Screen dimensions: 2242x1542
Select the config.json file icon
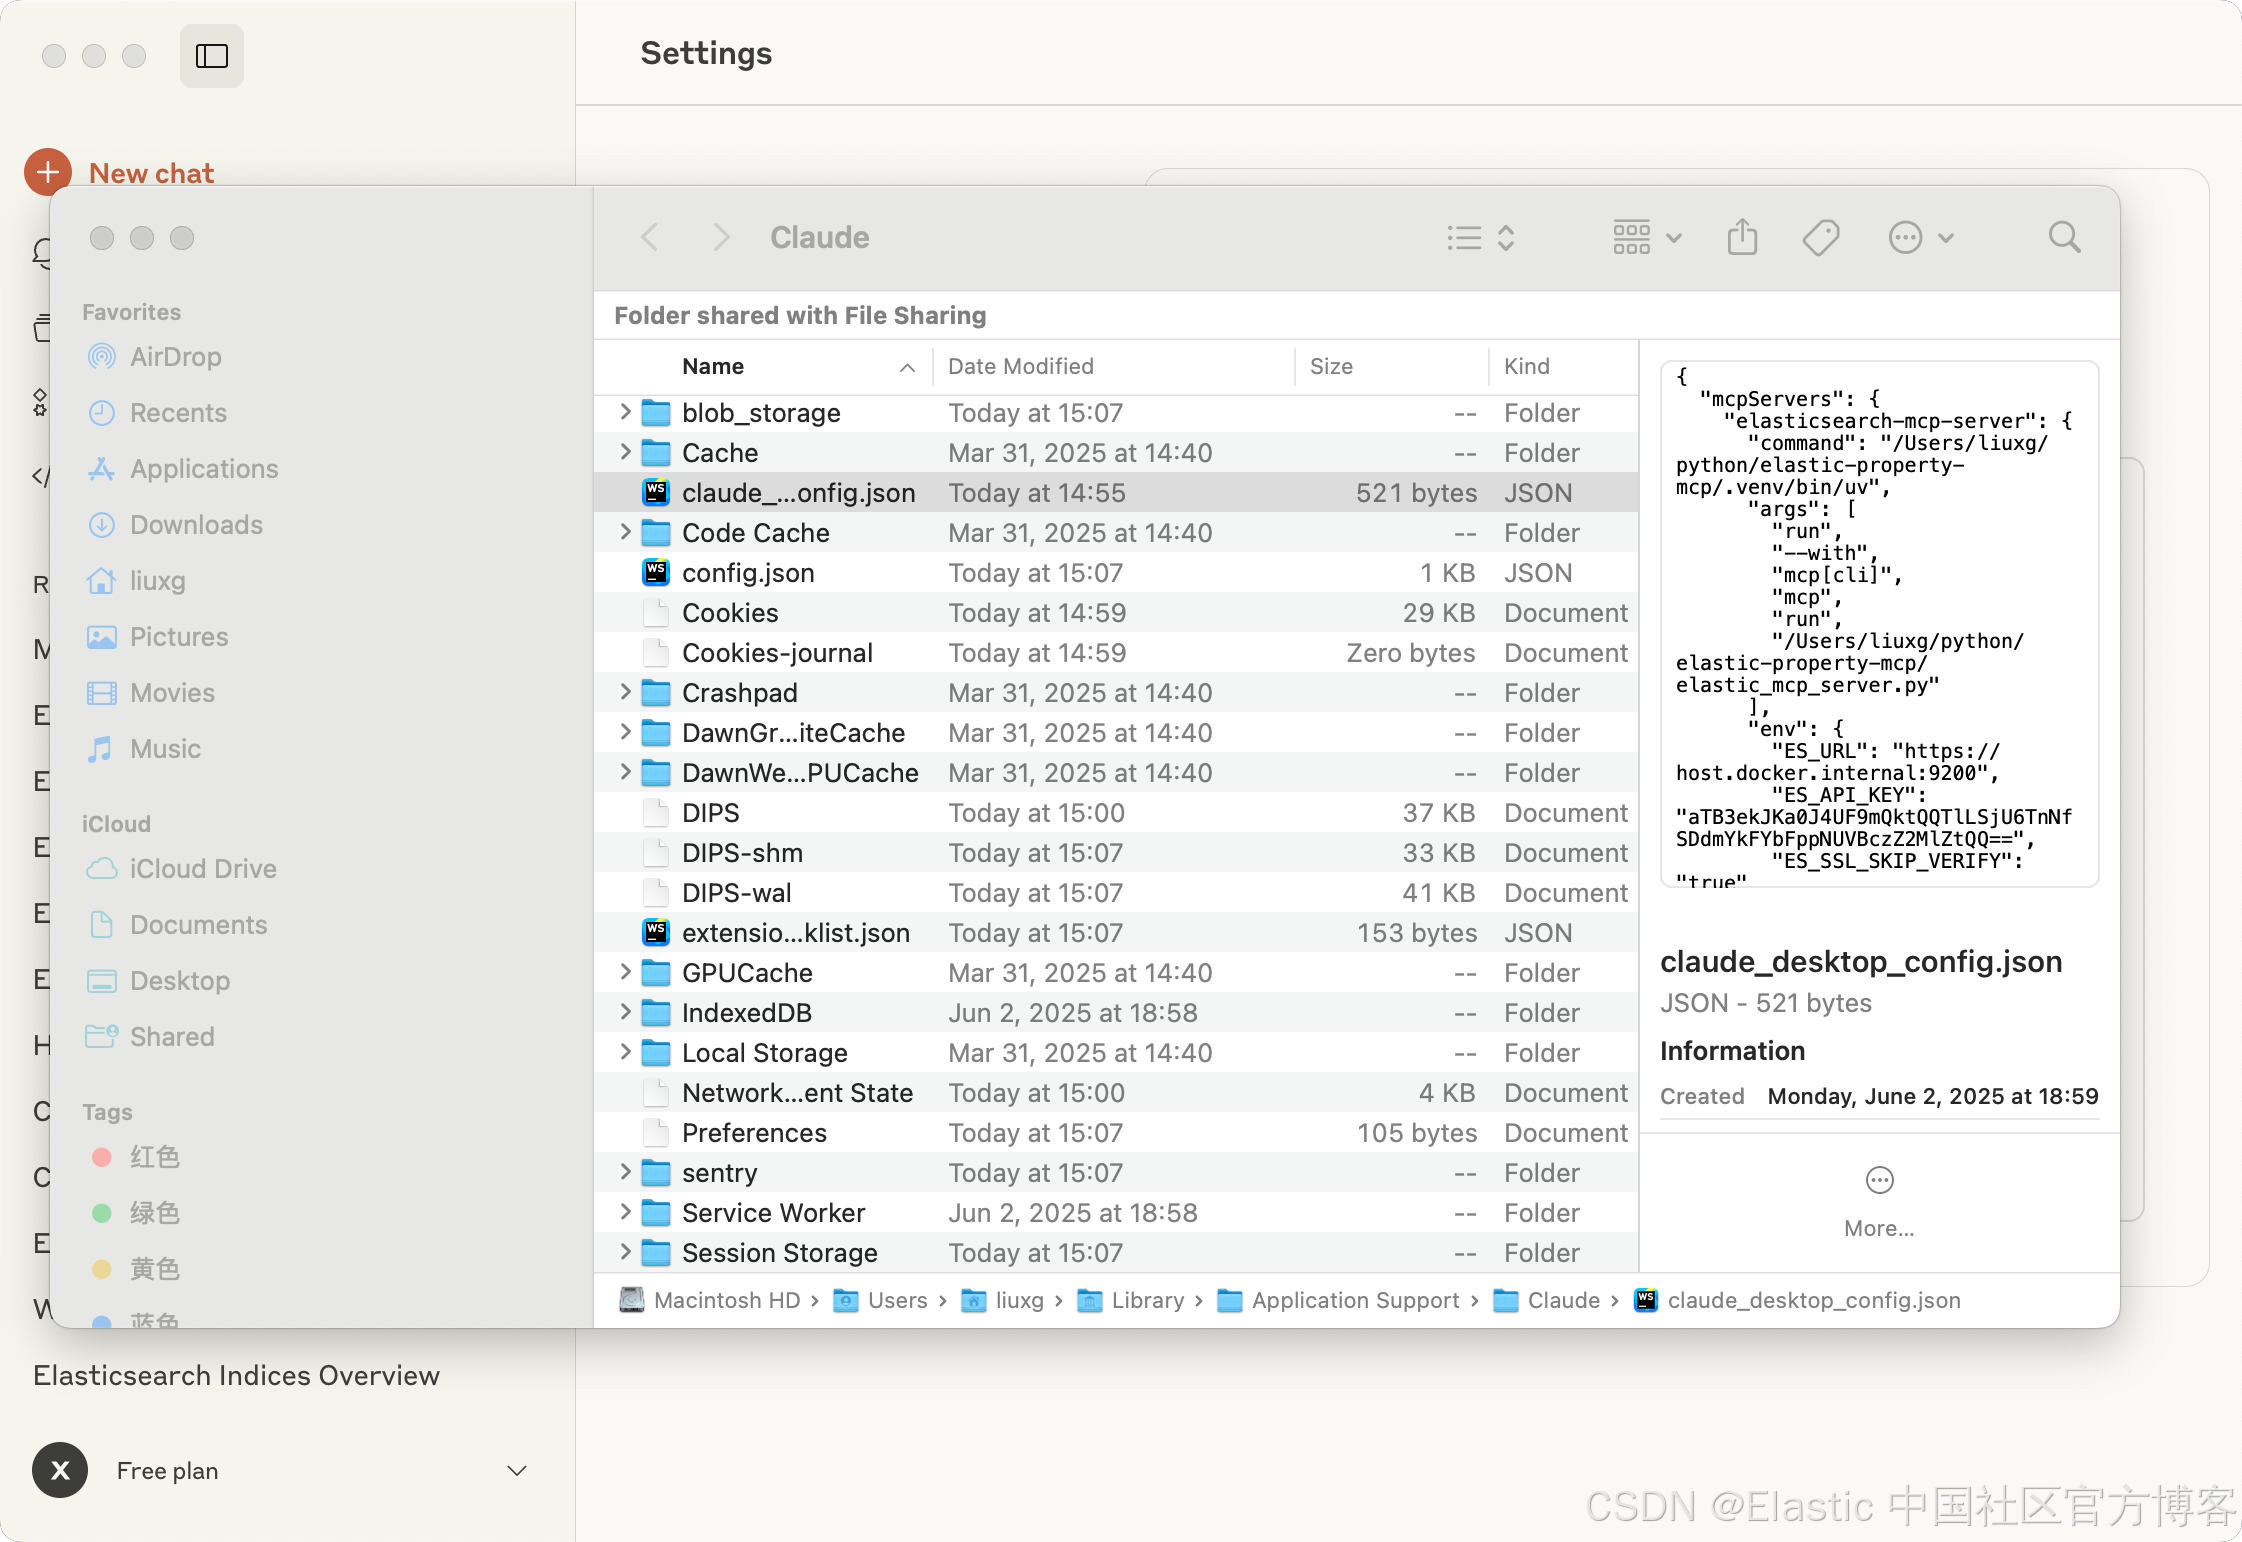pos(656,572)
